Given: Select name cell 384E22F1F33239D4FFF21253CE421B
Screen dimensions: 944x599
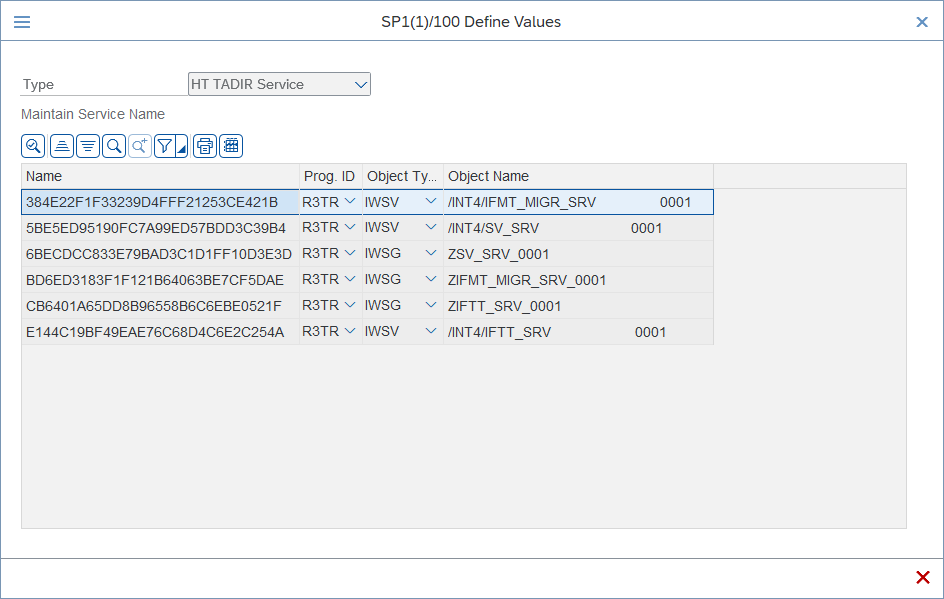Looking at the screenshot, I should pos(160,202).
